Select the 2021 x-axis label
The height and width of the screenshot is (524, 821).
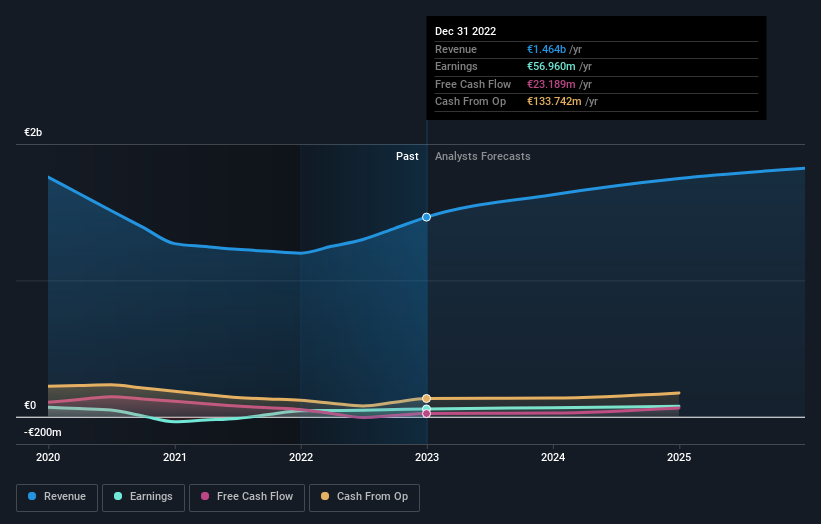(174, 457)
